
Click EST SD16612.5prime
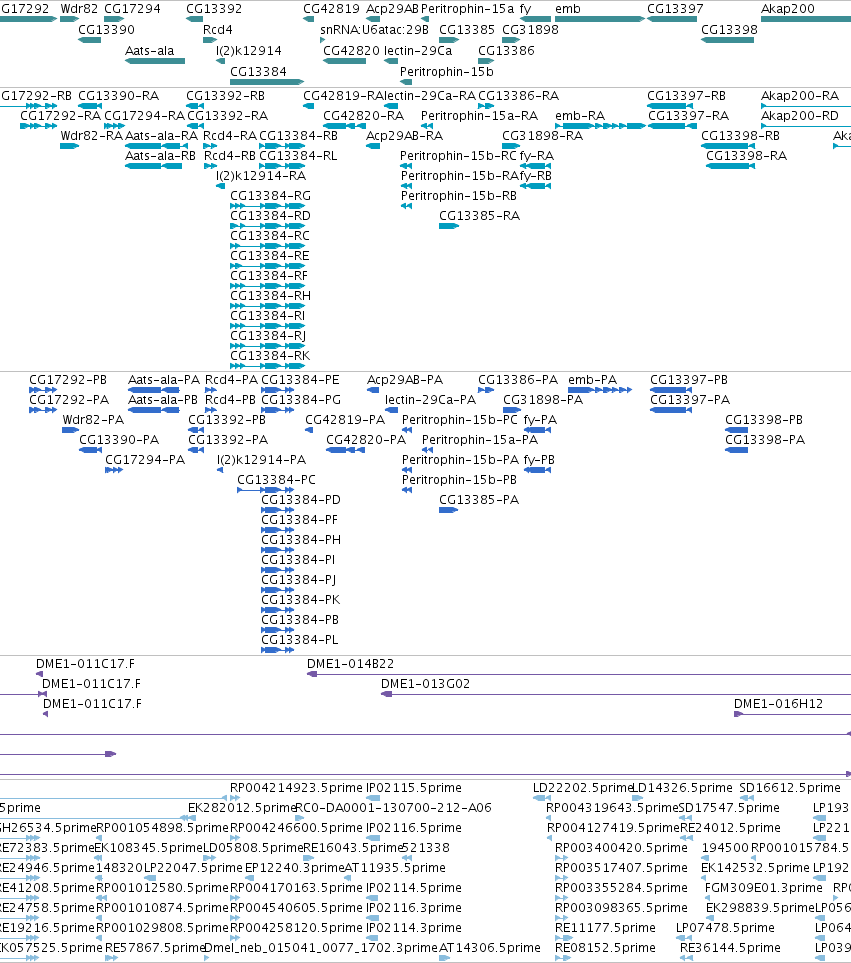[790, 787]
